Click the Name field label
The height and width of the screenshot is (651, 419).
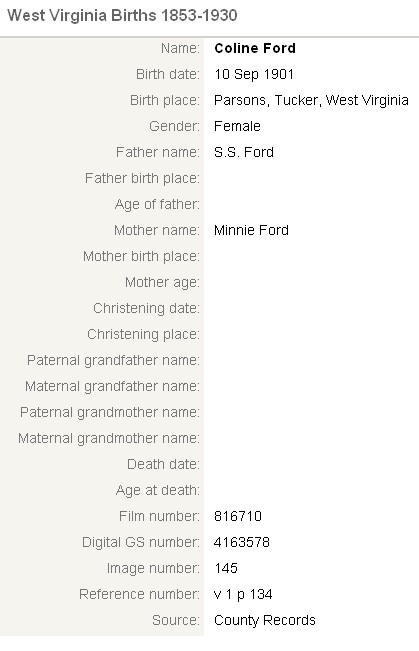tap(180, 48)
